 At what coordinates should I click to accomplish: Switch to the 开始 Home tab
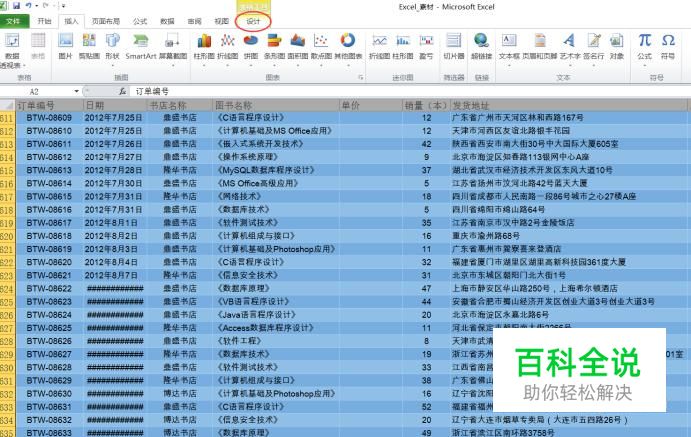[x=44, y=21]
